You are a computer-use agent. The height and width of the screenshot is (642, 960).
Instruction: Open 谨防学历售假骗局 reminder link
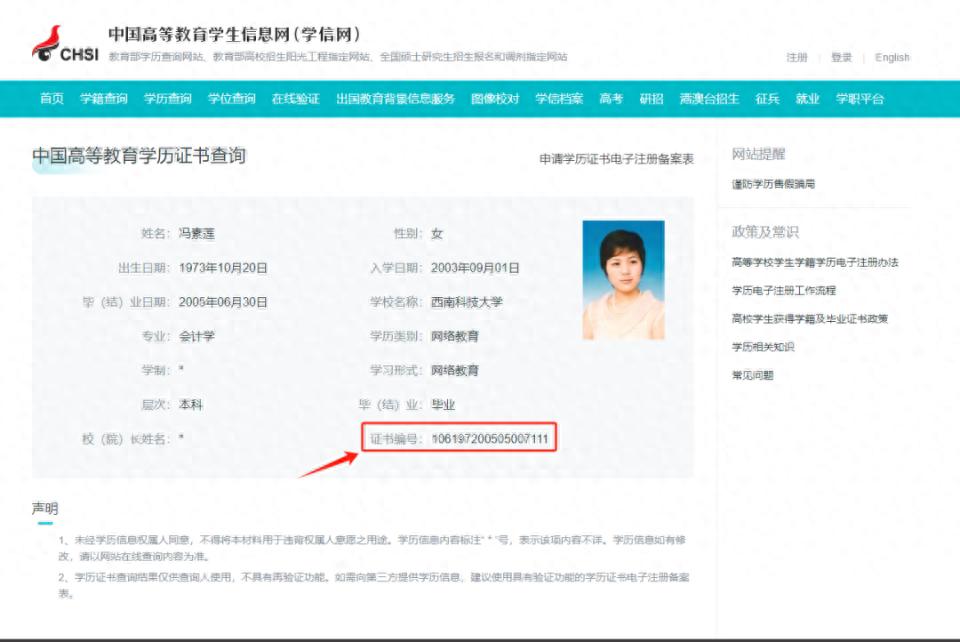click(x=773, y=184)
